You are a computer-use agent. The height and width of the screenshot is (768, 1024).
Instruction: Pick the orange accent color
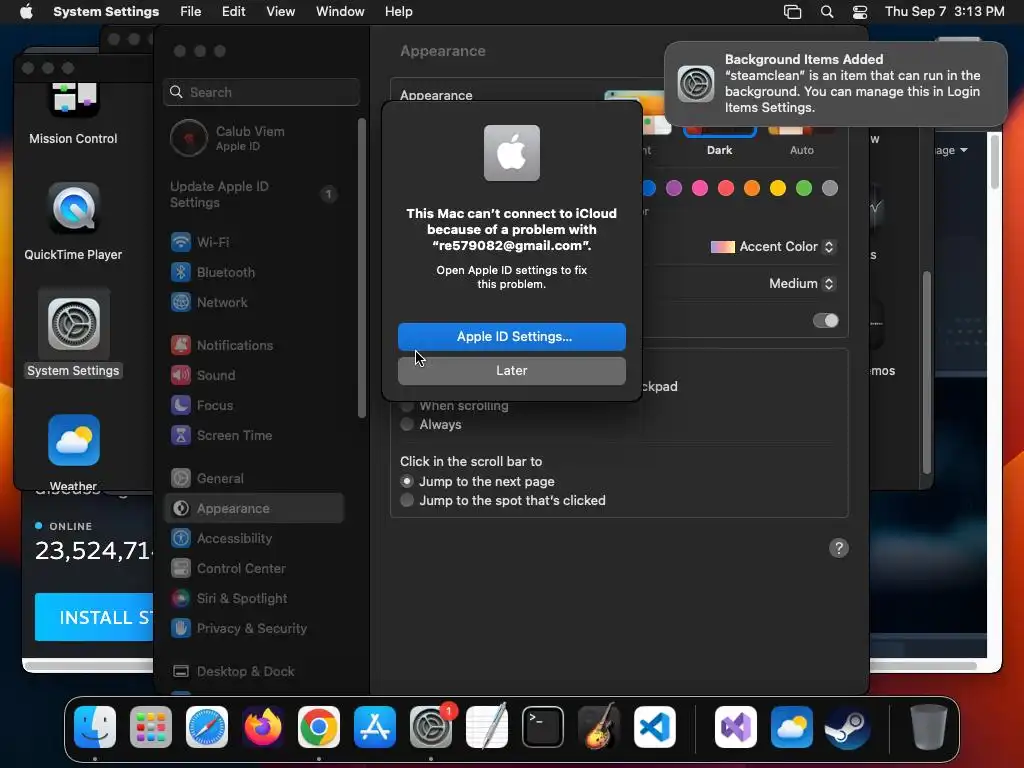click(752, 188)
